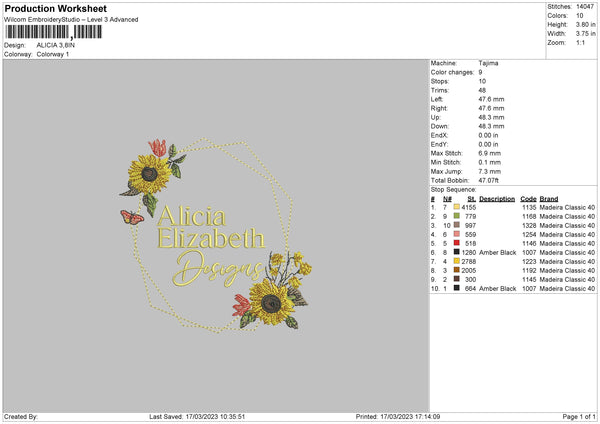Screen dimensions: 600x424
Task: Select thread code '1223'
Action: tap(529, 261)
